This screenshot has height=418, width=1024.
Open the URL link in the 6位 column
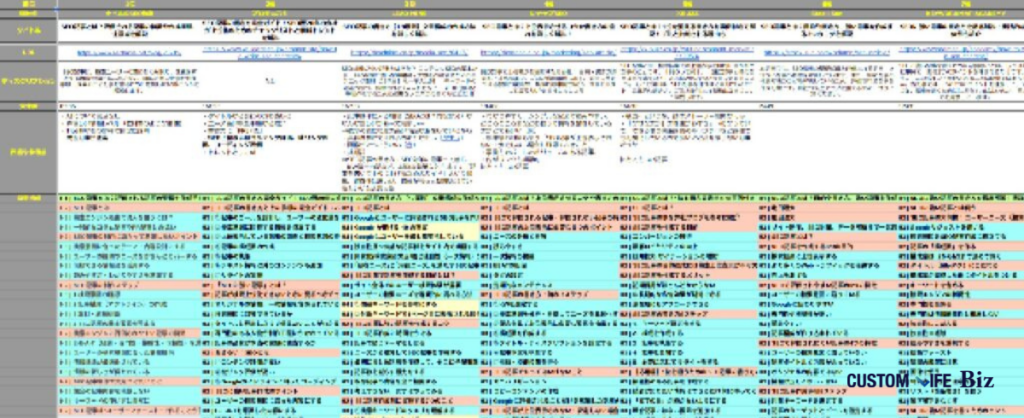(x=825, y=53)
